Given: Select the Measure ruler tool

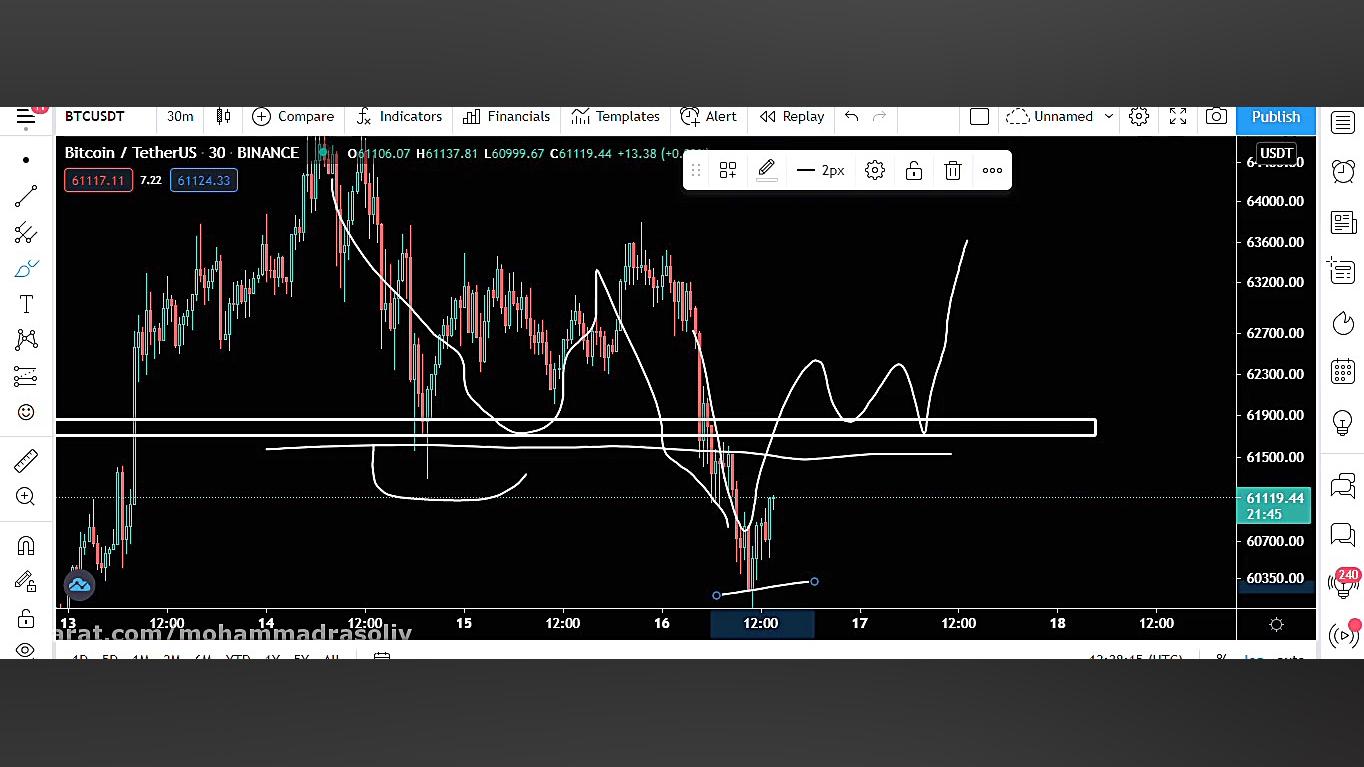Looking at the screenshot, I should point(26,460).
